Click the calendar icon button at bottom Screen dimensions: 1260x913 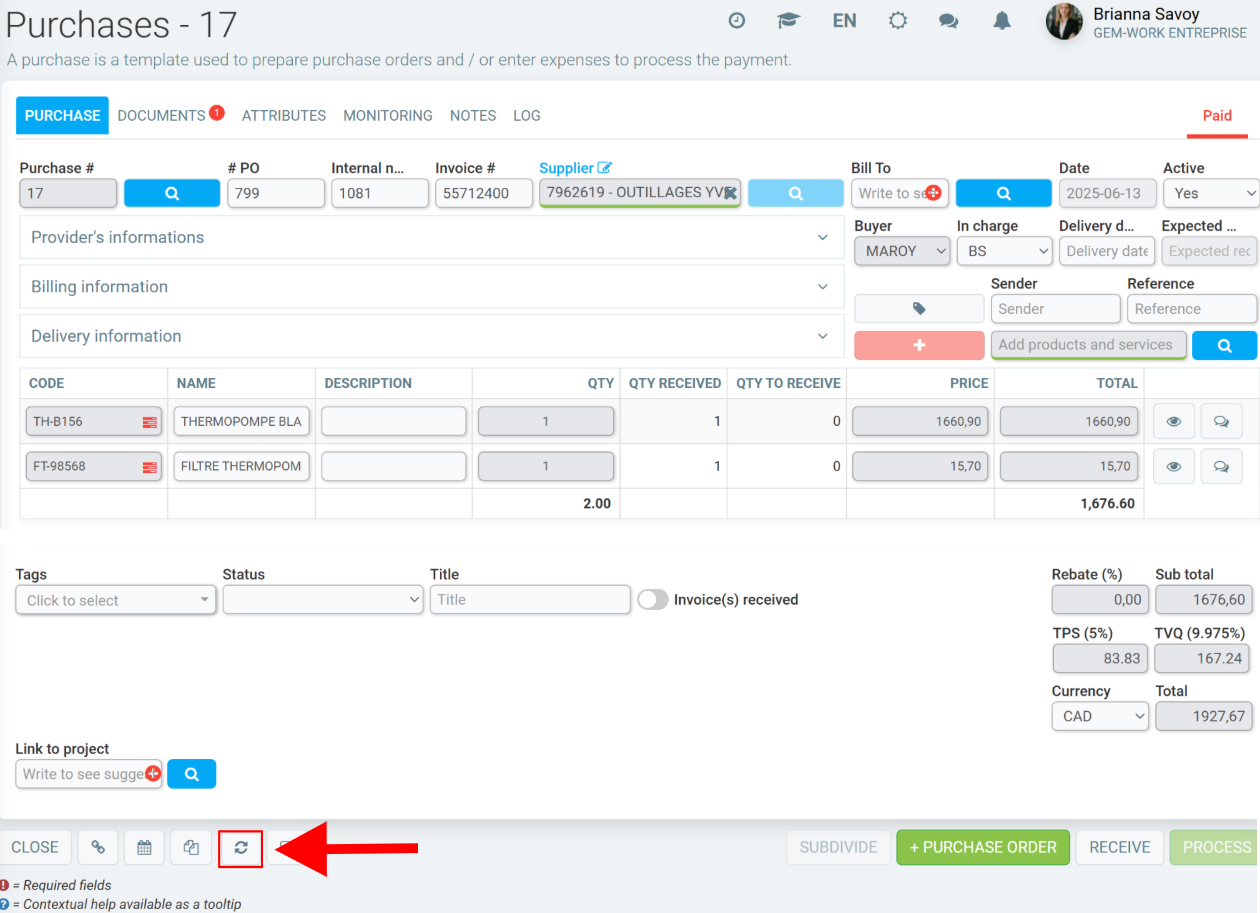[144, 847]
